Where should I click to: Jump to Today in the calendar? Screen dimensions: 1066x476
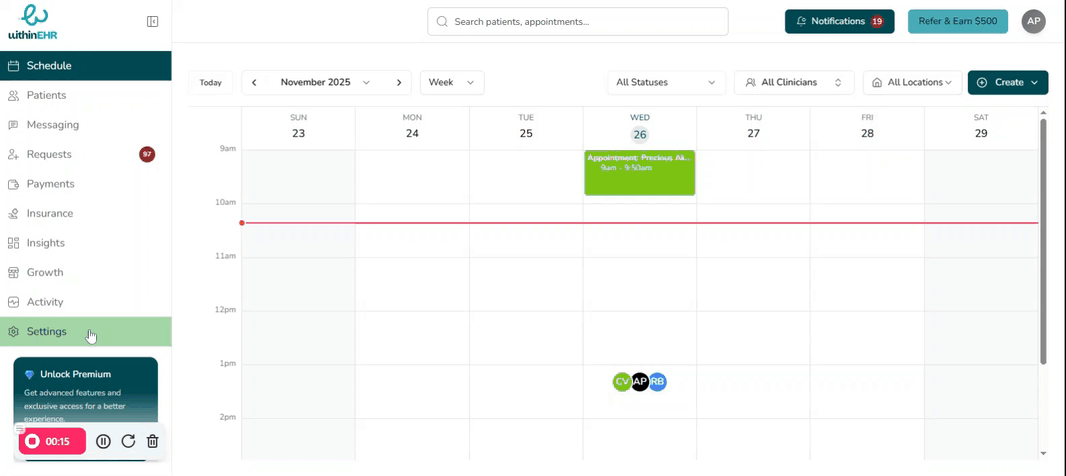211,82
